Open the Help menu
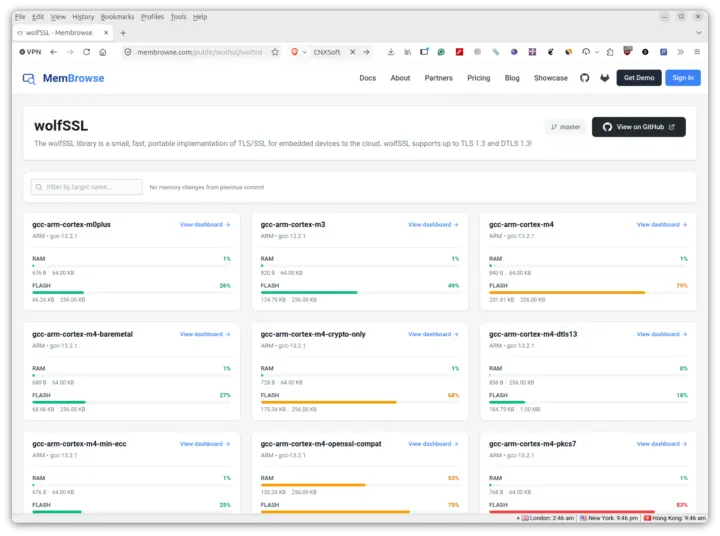The height and width of the screenshot is (536, 720). 200,17
